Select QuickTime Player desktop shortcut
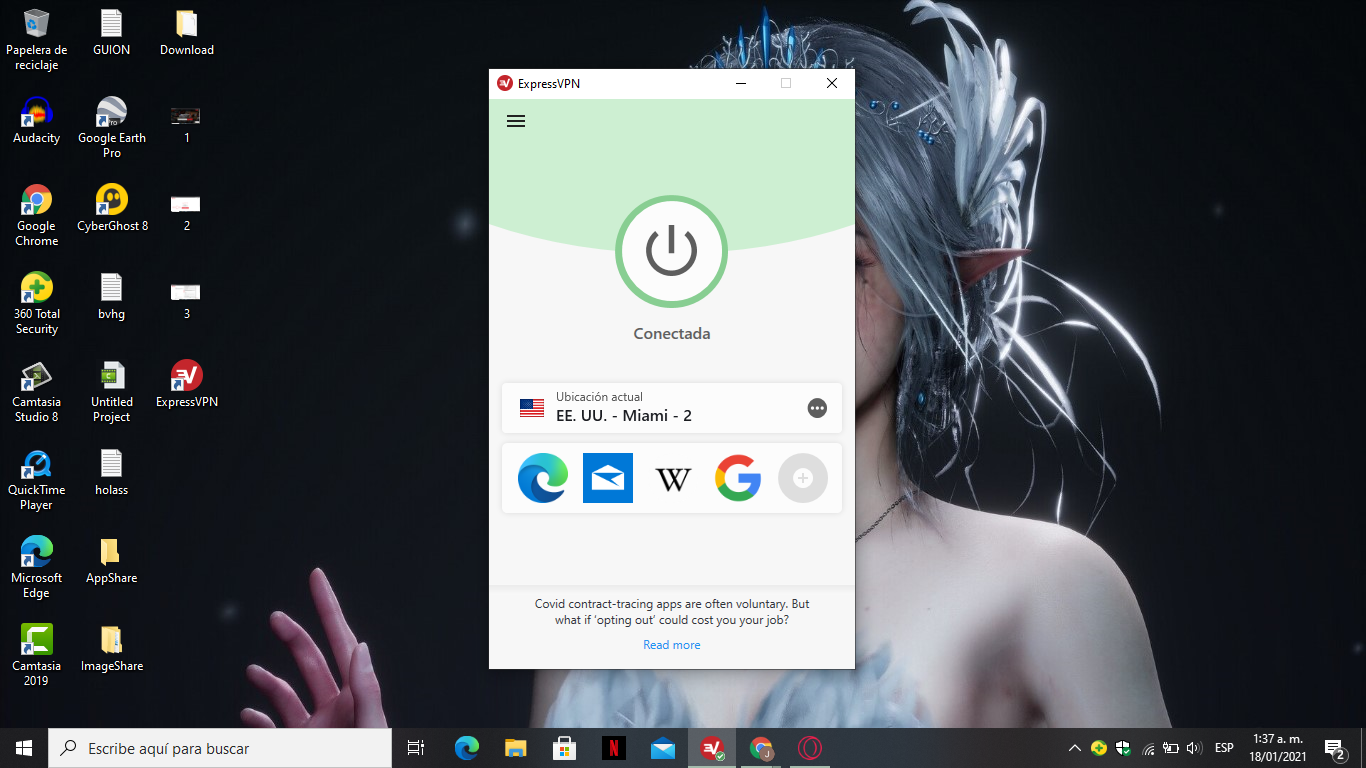 tap(36, 480)
